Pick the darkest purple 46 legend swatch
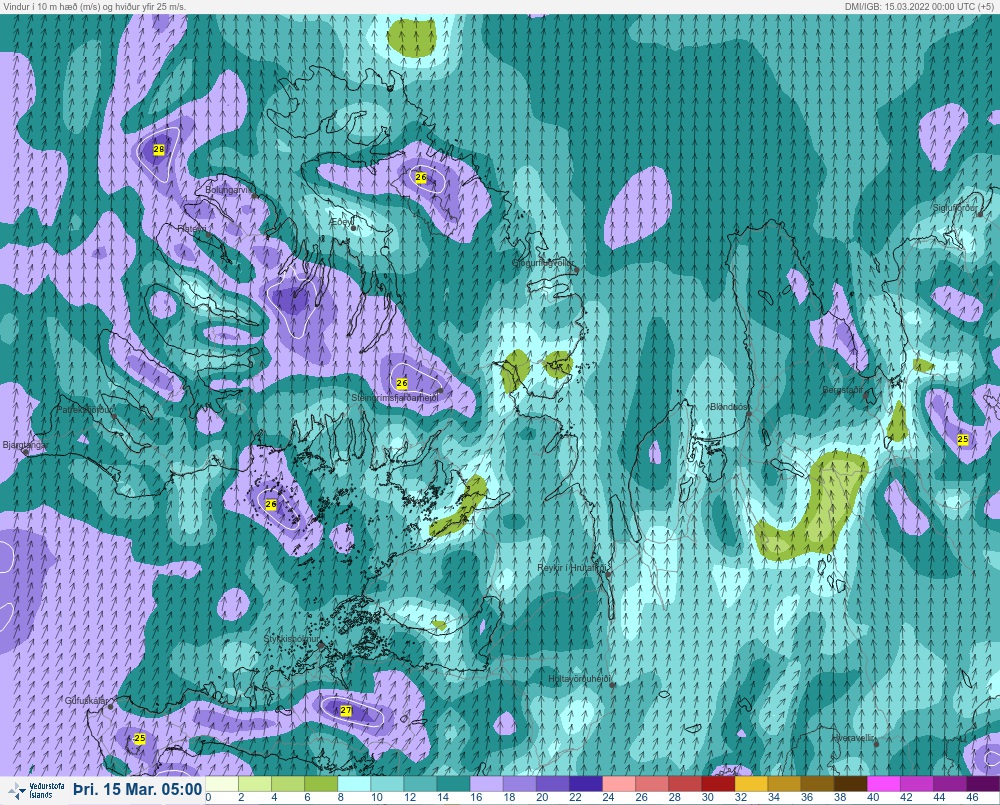 [x=983, y=784]
